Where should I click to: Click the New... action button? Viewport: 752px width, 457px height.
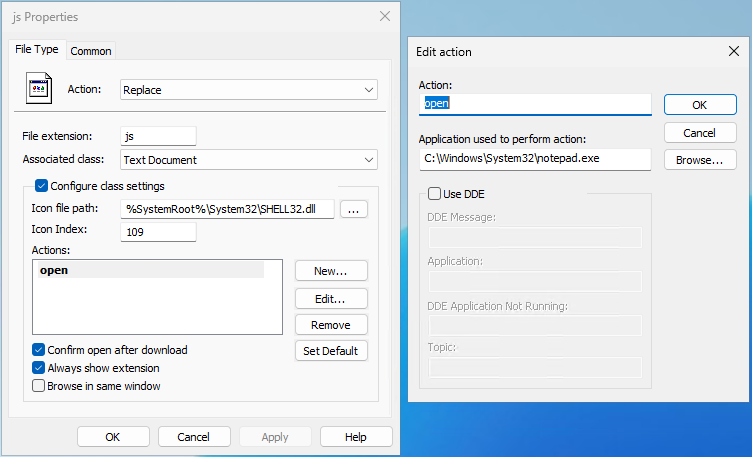331,271
